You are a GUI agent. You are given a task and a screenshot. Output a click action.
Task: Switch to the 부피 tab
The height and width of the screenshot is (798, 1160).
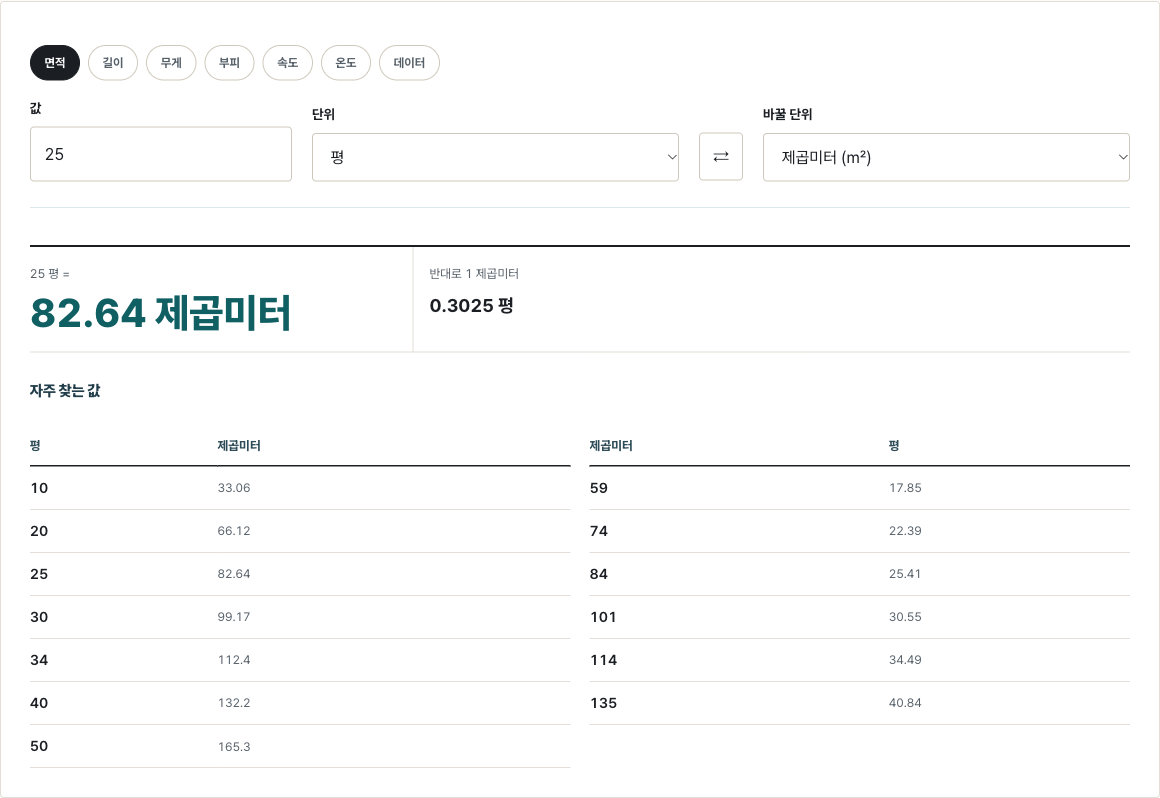229,63
